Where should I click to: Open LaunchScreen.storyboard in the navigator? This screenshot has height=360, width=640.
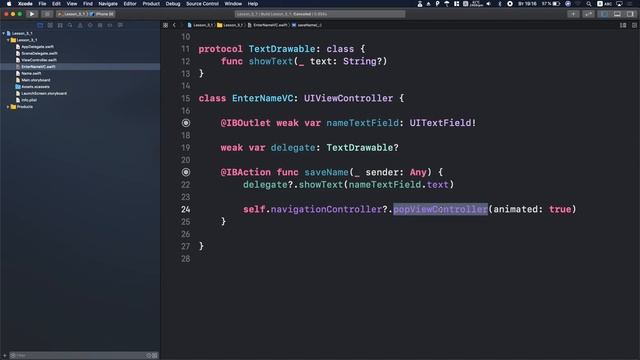point(44,93)
